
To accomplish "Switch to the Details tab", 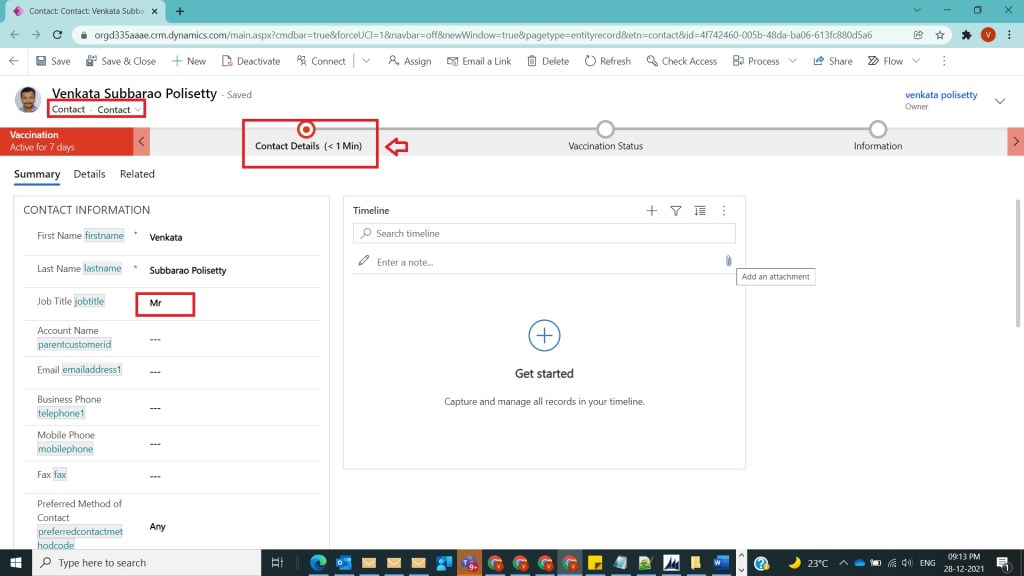I will click(x=89, y=174).
